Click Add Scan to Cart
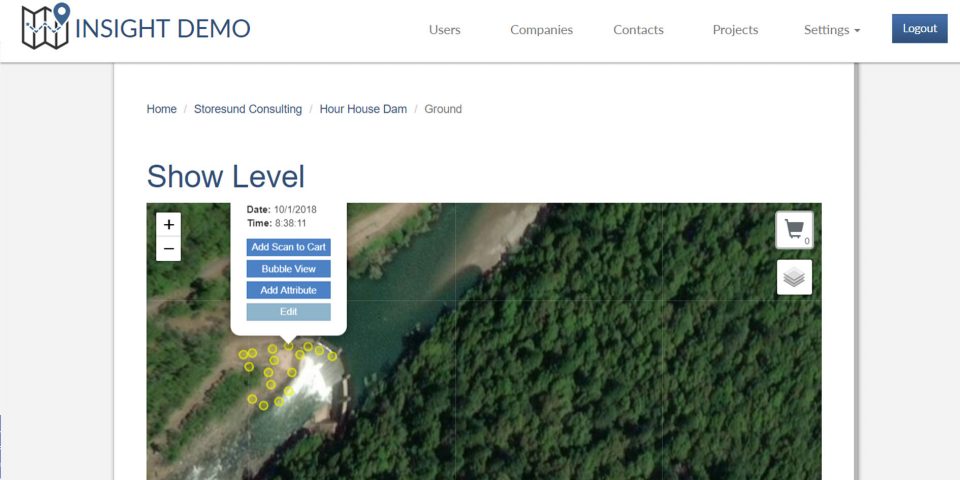Image resolution: width=960 pixels, height=480 pixels. click(x=288, y=247)
